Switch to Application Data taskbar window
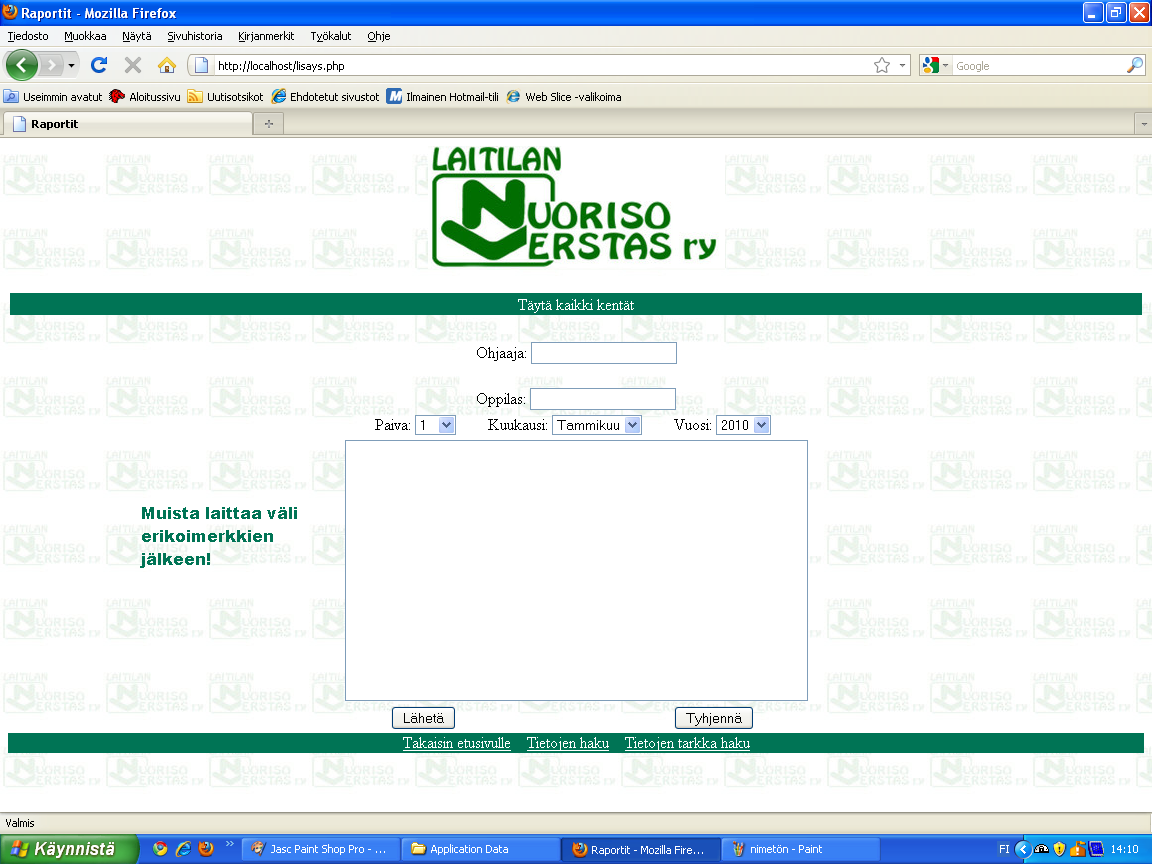 481,849
